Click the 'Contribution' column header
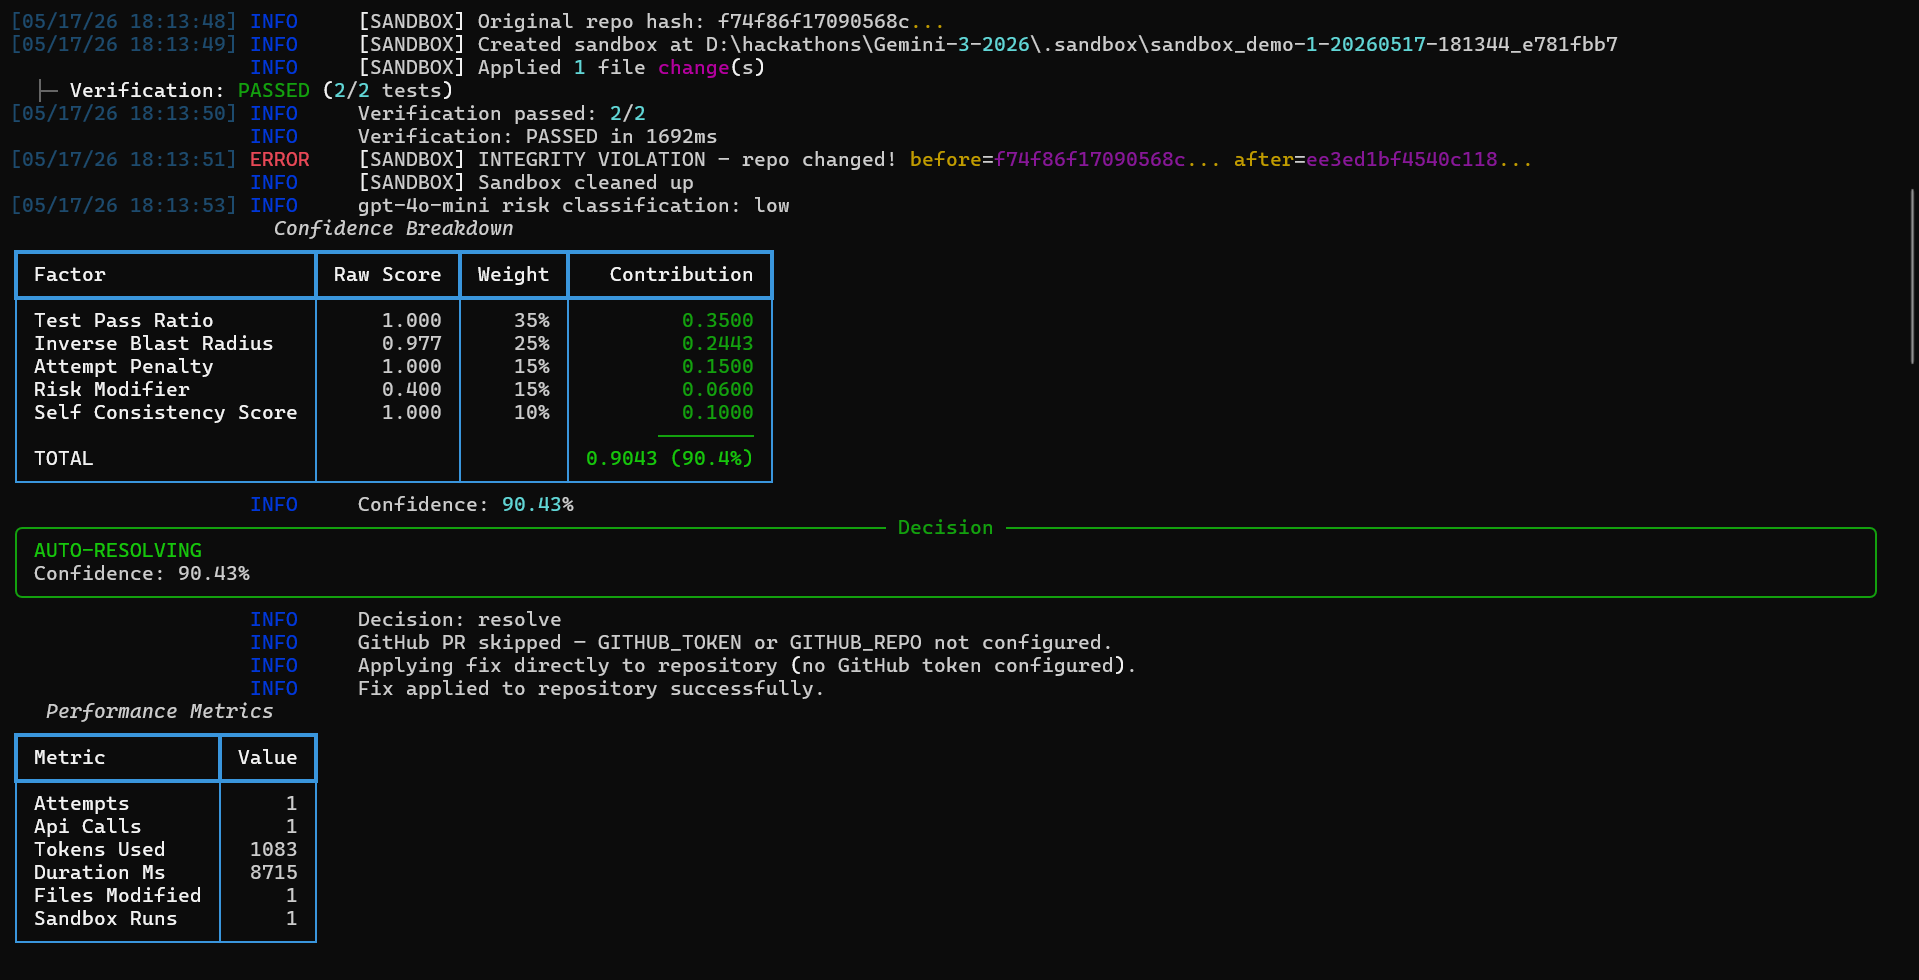 [x=681, y=275]
